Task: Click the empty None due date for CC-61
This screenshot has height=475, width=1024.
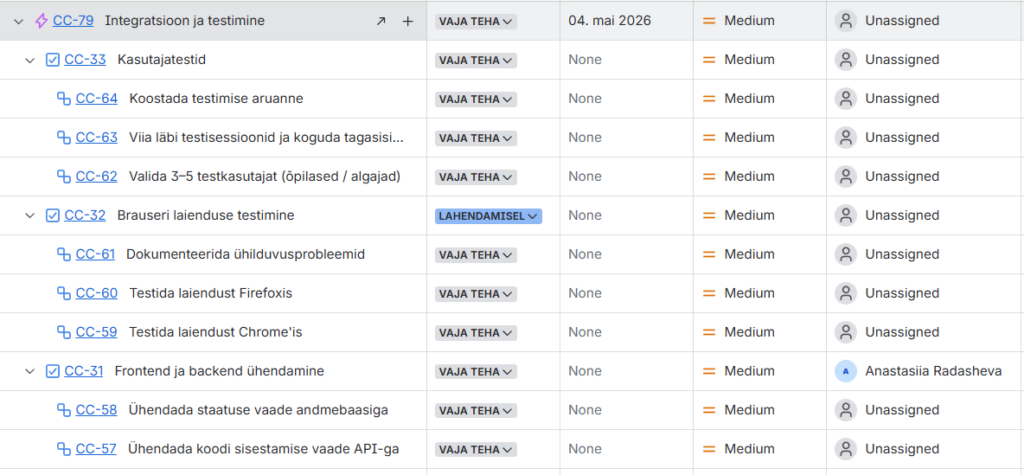Action: coord(585,255)
